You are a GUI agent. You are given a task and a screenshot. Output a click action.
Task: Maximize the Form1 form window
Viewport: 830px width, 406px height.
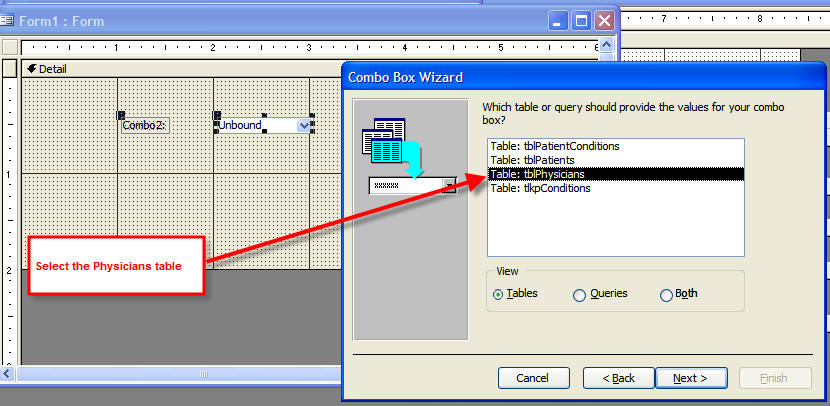(x=582, y=20)
